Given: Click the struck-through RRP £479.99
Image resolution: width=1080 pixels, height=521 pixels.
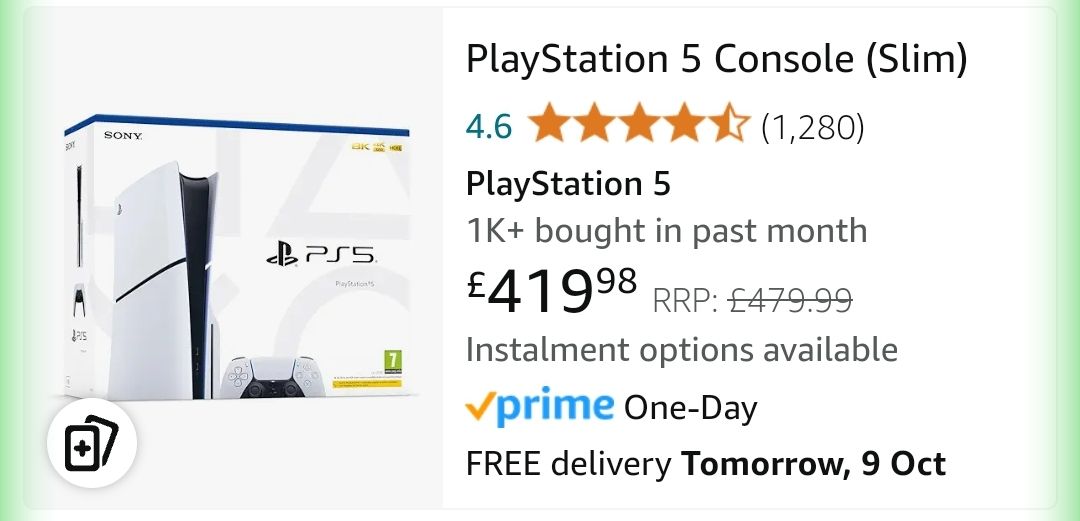Looking at the screenshot, I should pyautogui.click(x=752, y=299).
